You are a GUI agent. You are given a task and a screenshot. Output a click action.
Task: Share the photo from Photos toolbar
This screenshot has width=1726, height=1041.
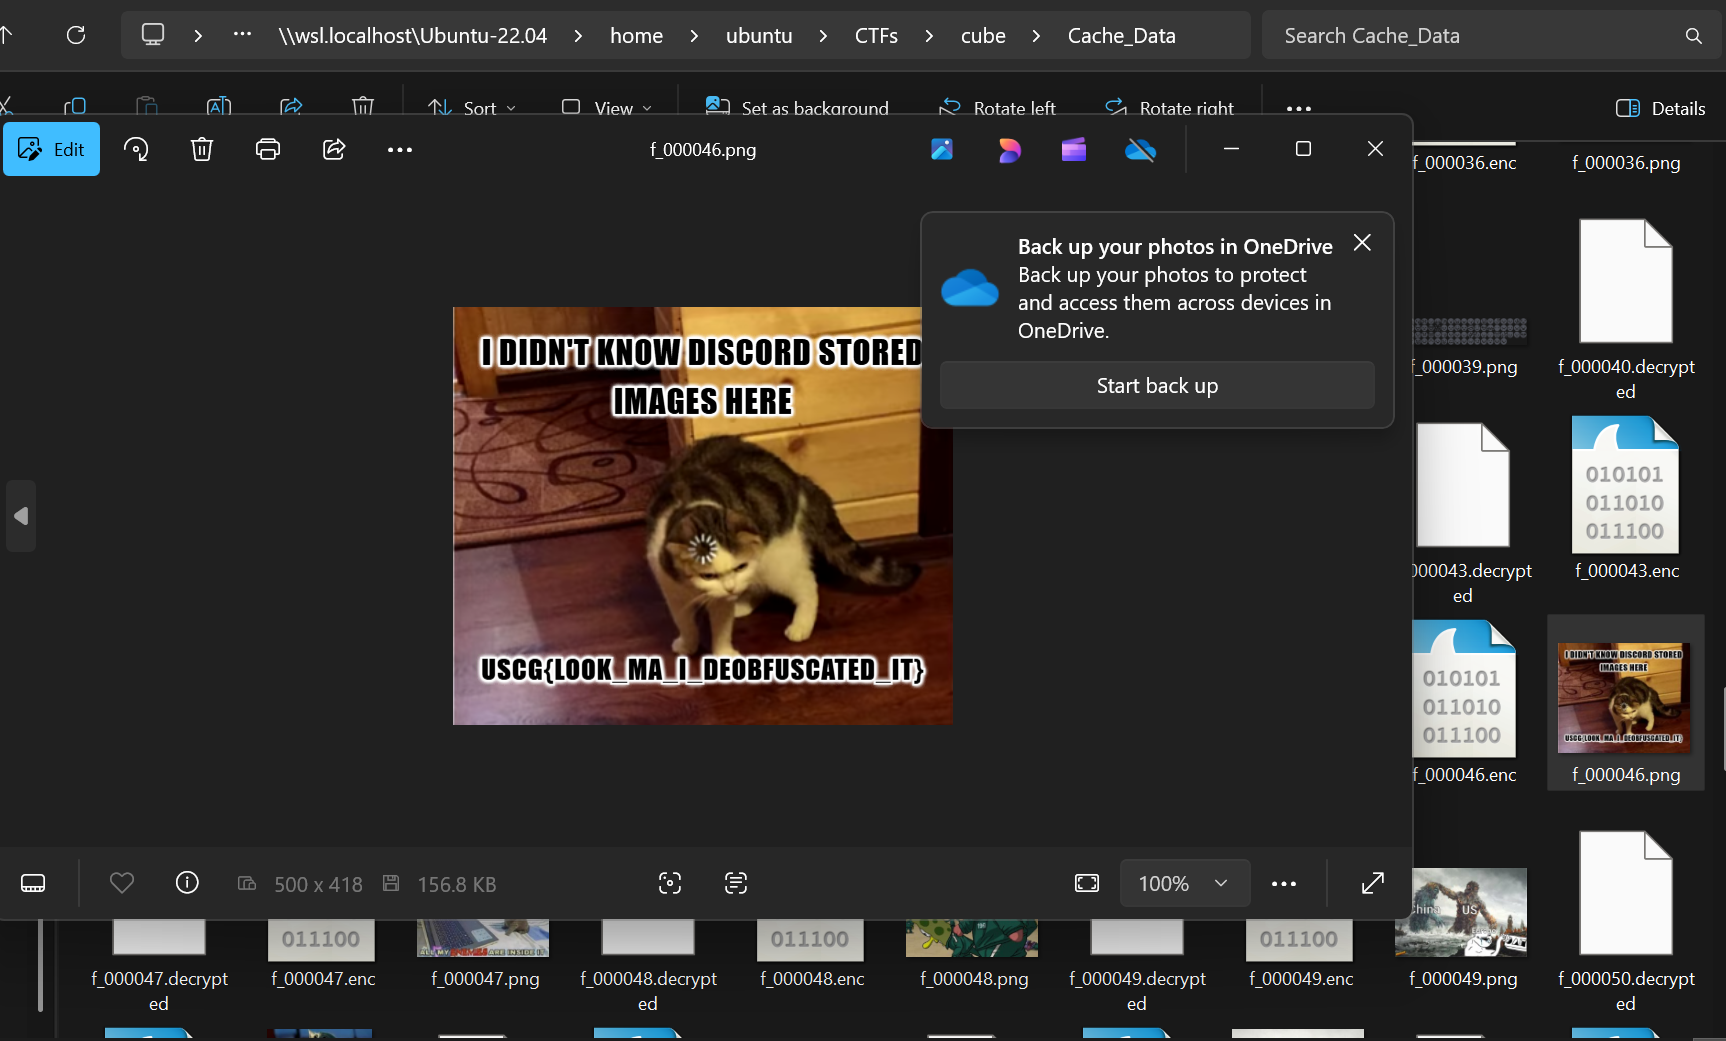tap(334, 149)
